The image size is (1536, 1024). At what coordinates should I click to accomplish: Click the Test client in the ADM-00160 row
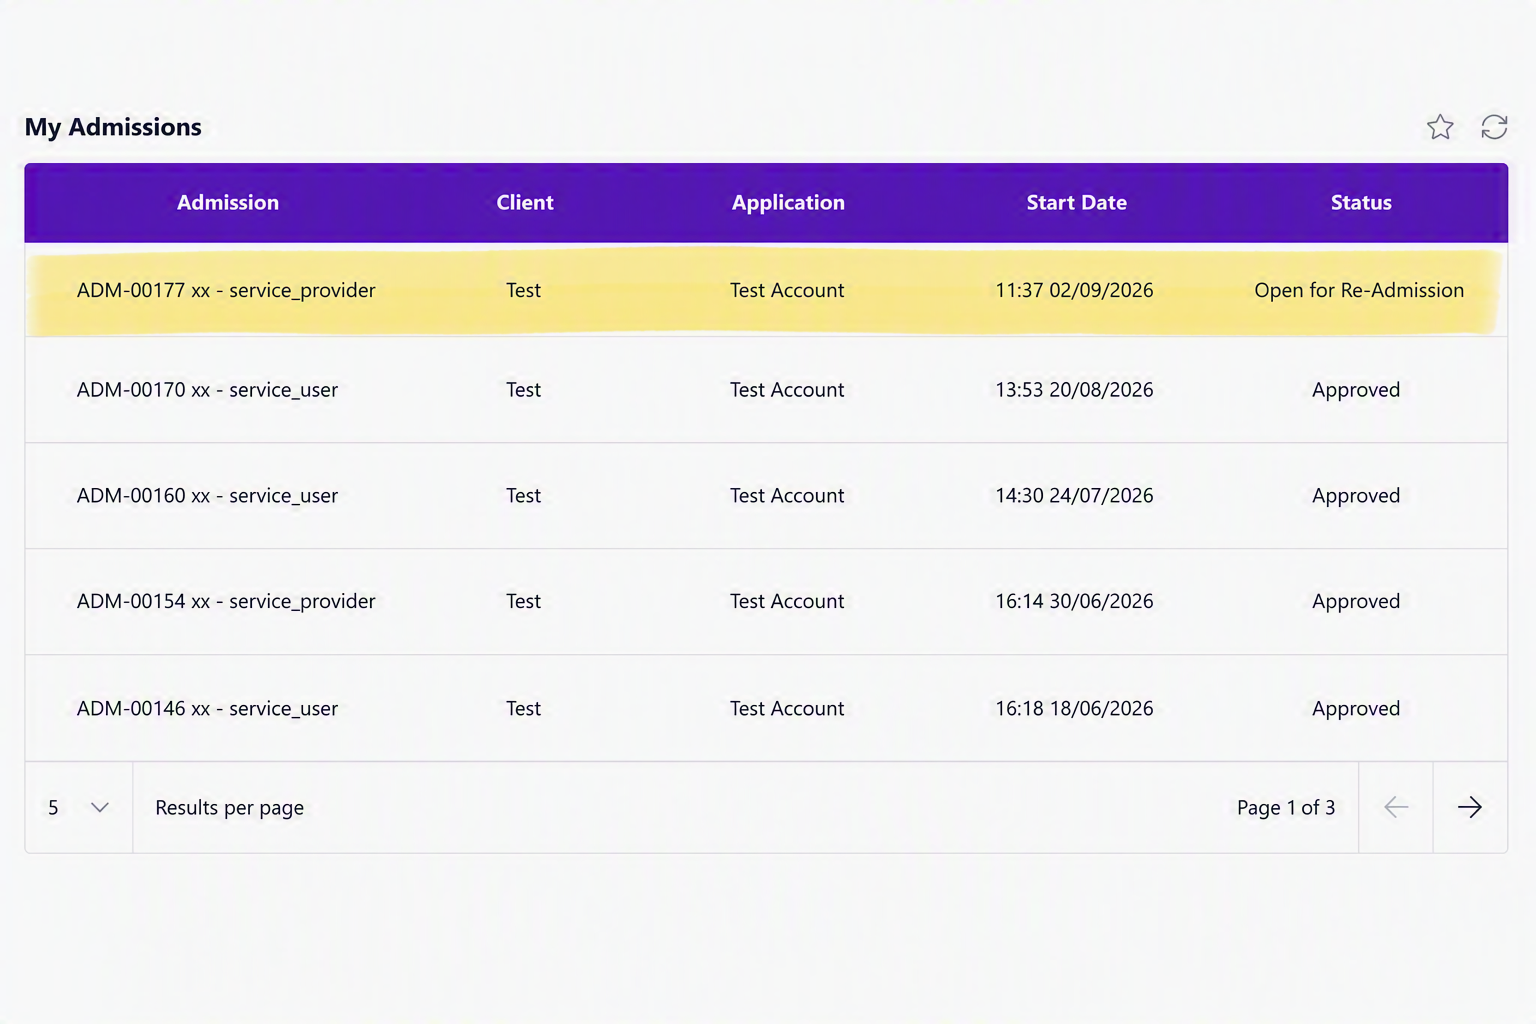pos(523,496)
